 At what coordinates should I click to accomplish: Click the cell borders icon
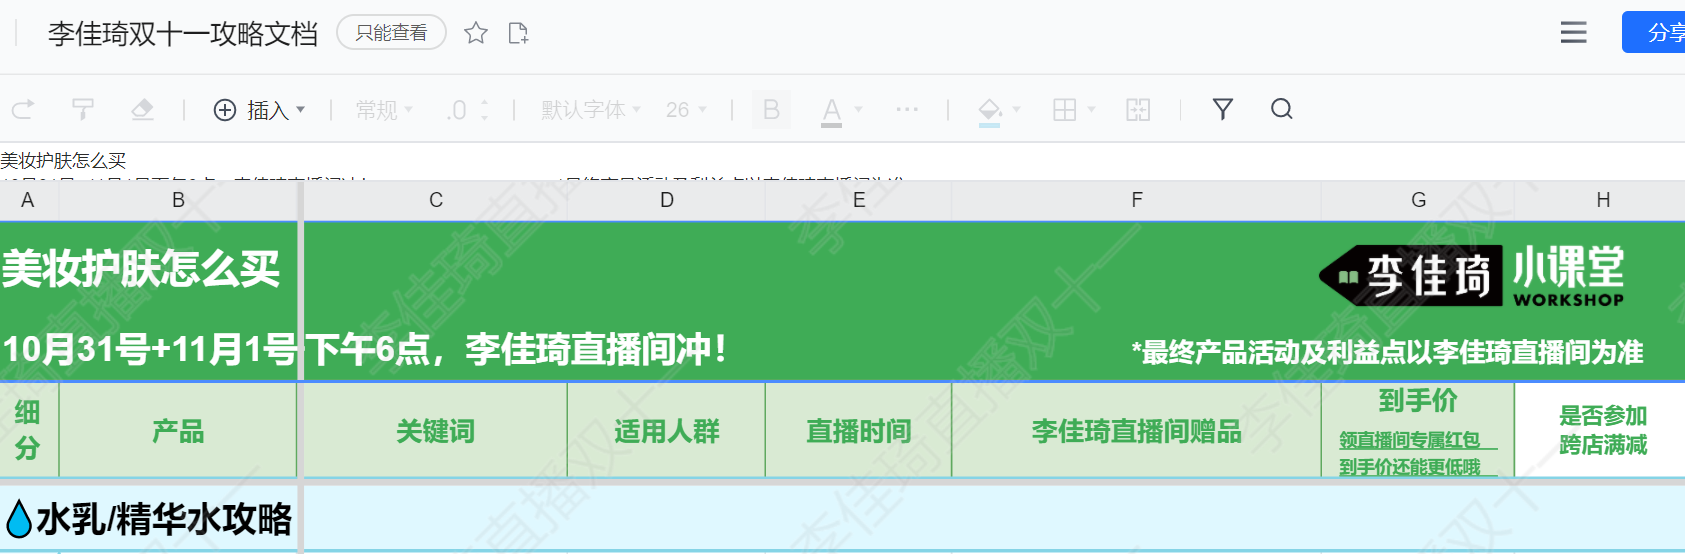tap(1065, 110)
